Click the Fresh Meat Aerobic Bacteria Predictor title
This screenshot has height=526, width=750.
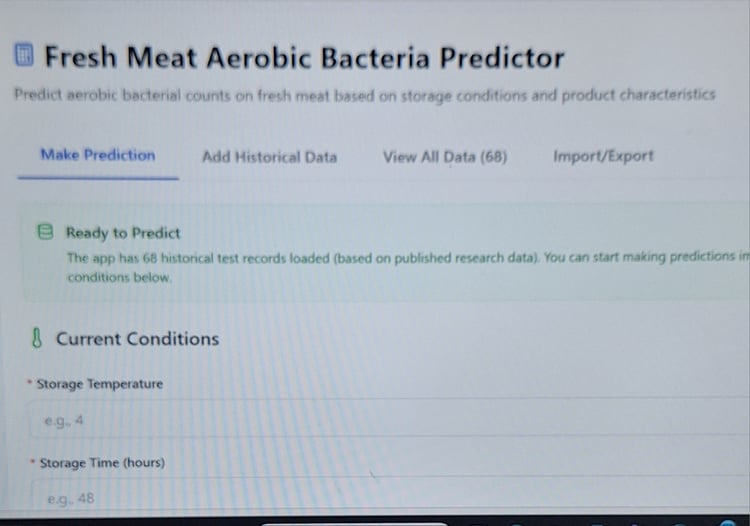[304, 56]
